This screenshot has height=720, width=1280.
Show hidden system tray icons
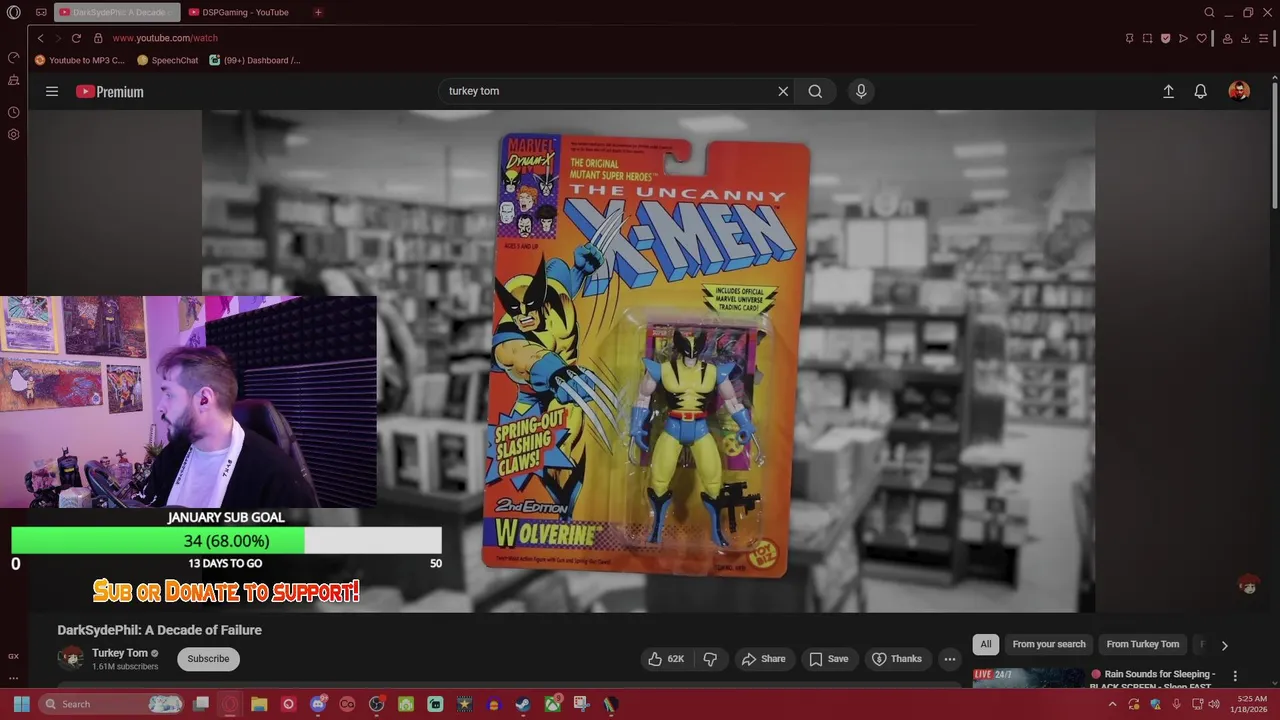[x=1113, y=704]
